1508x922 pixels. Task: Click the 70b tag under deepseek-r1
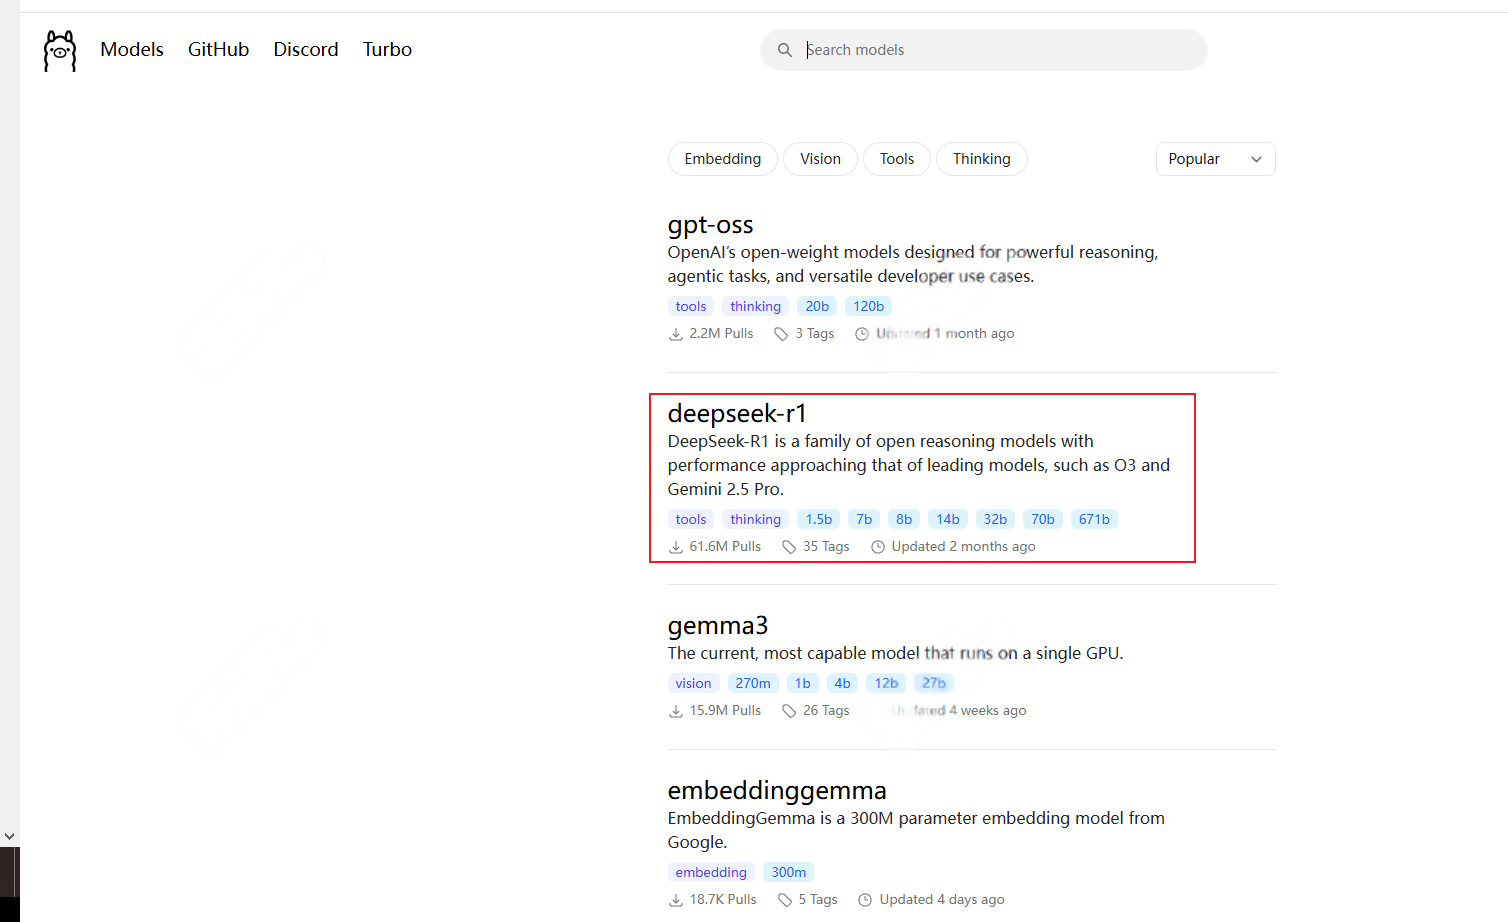point(1043,520)
